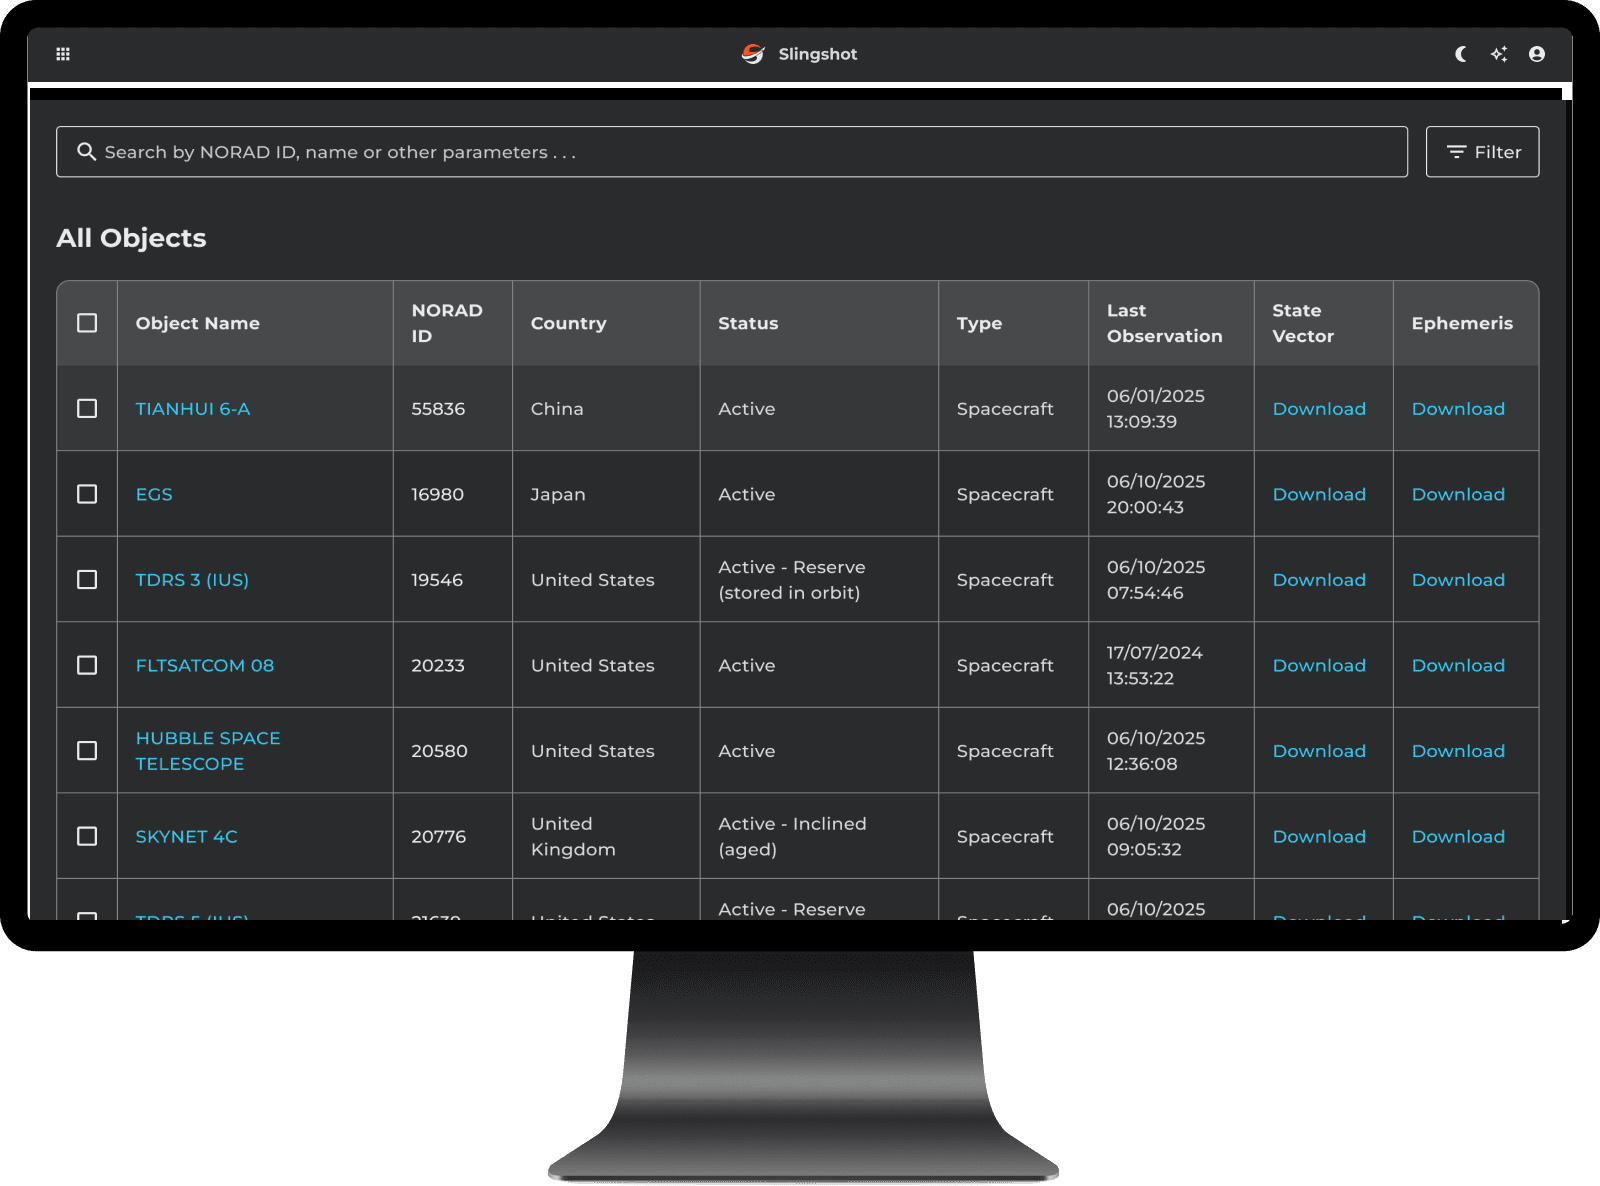Download state vector for Hubble Space Telescope

(1319, 751)
